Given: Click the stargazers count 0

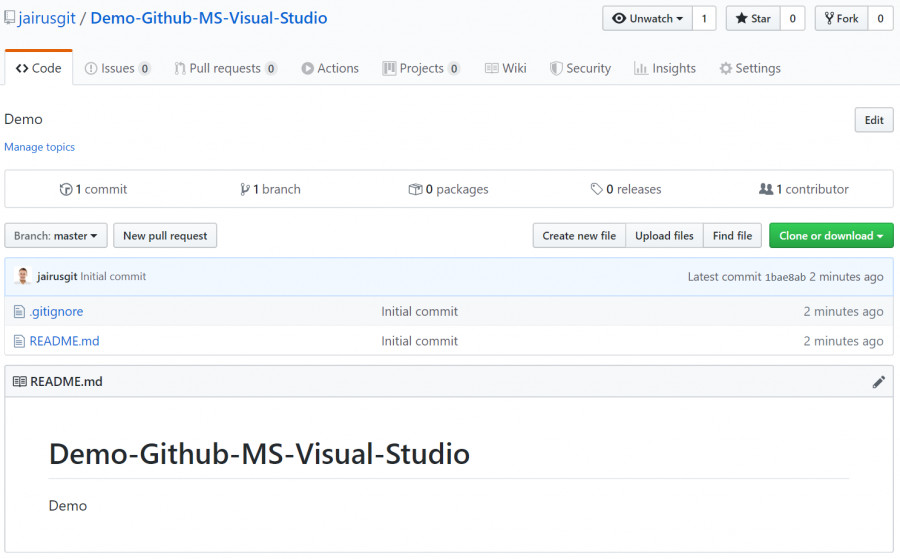Looking at the screenshot, I should pos(792,18).
